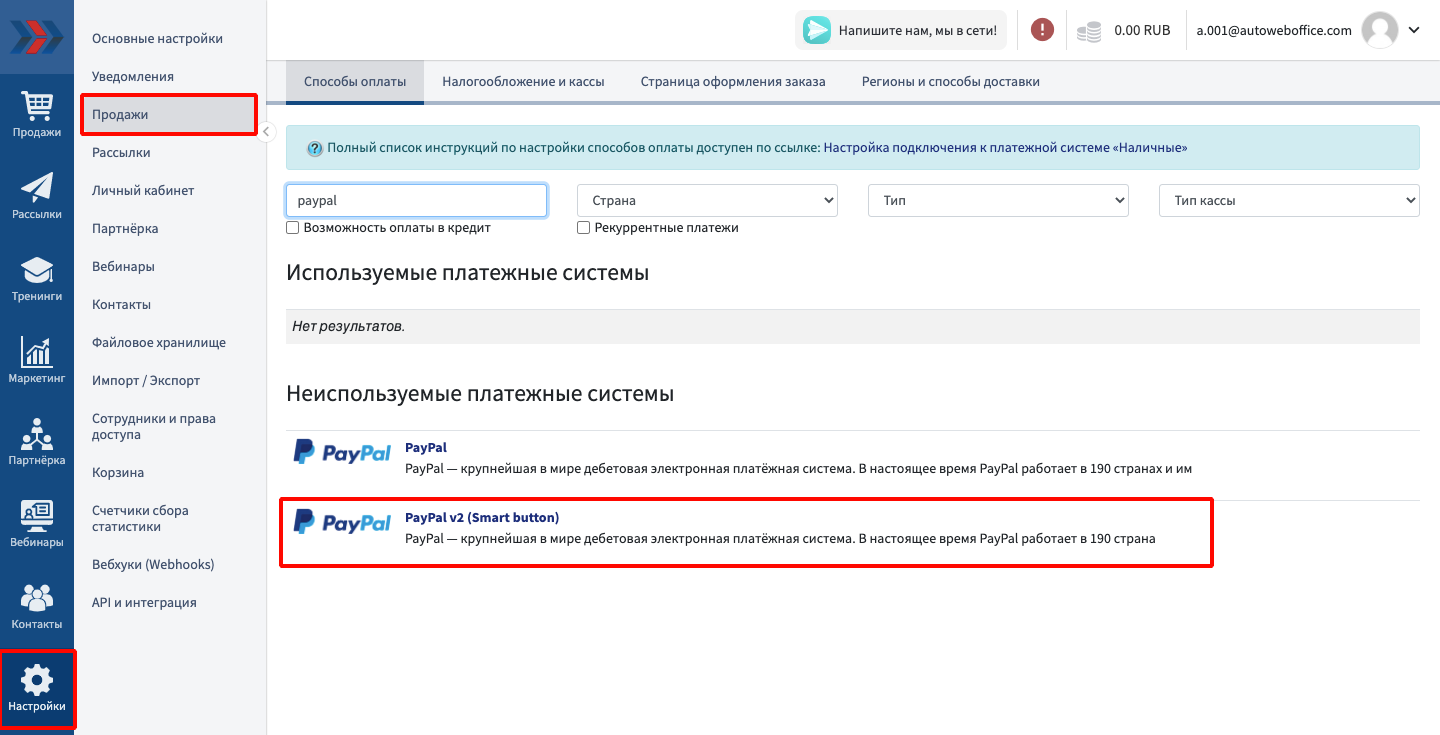The width and height of the screenshot is (1440, 735).
Task: Collapse the settings submenu with arrow handle
Action: point(267,132)
